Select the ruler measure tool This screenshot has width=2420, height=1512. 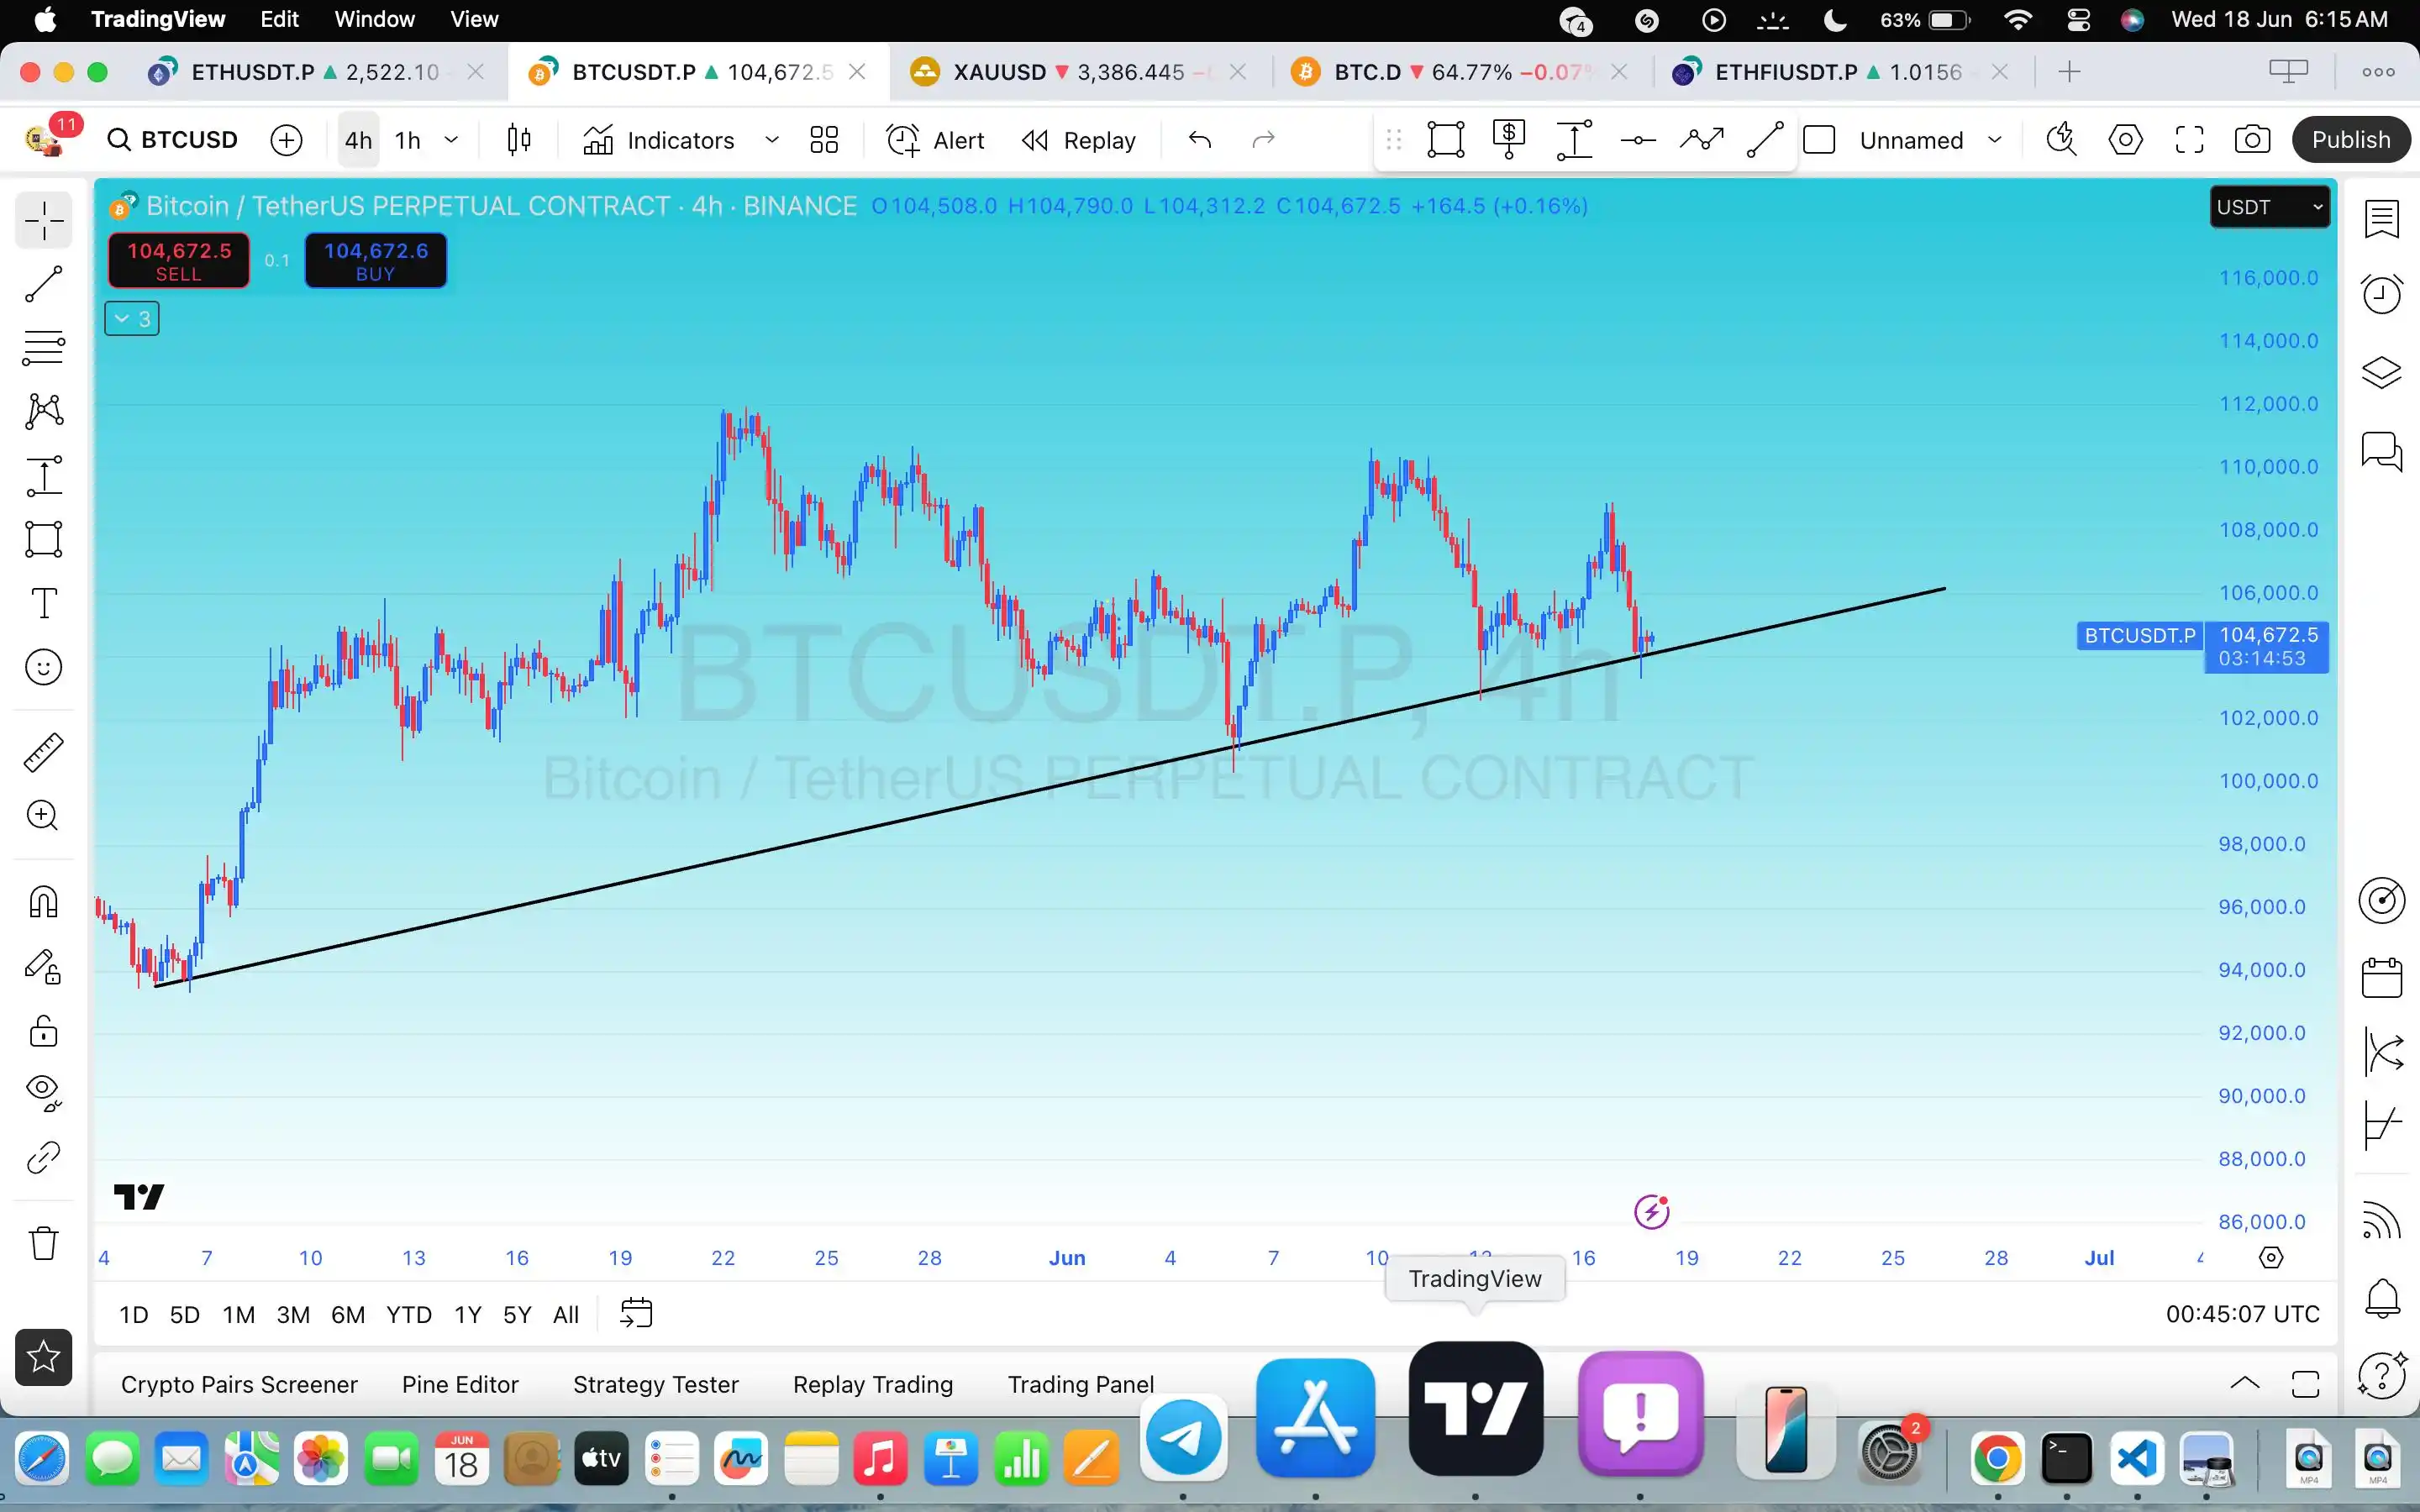point(44,752)
